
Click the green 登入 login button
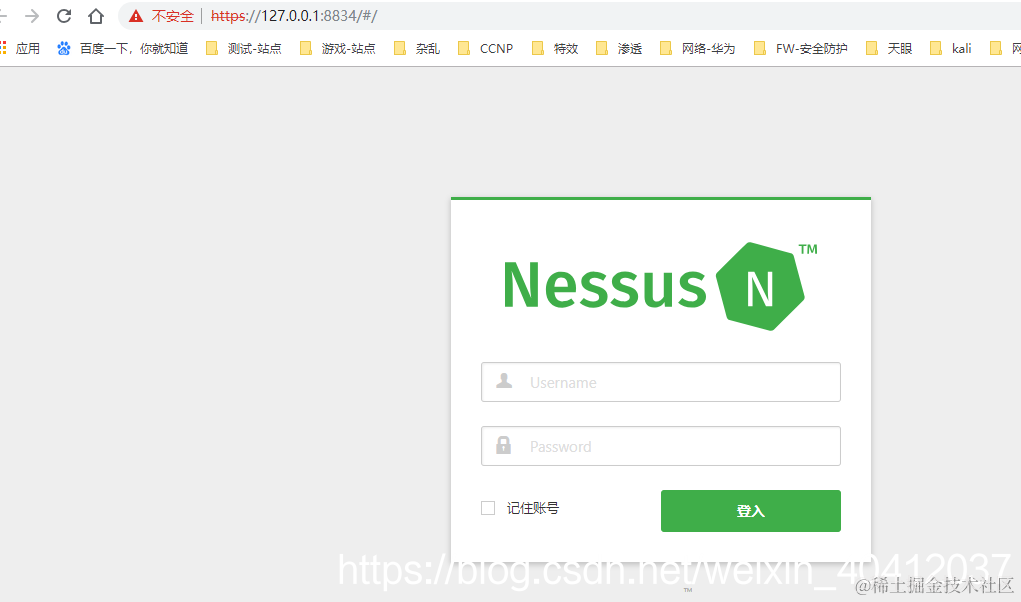click(x=751, y=511)
